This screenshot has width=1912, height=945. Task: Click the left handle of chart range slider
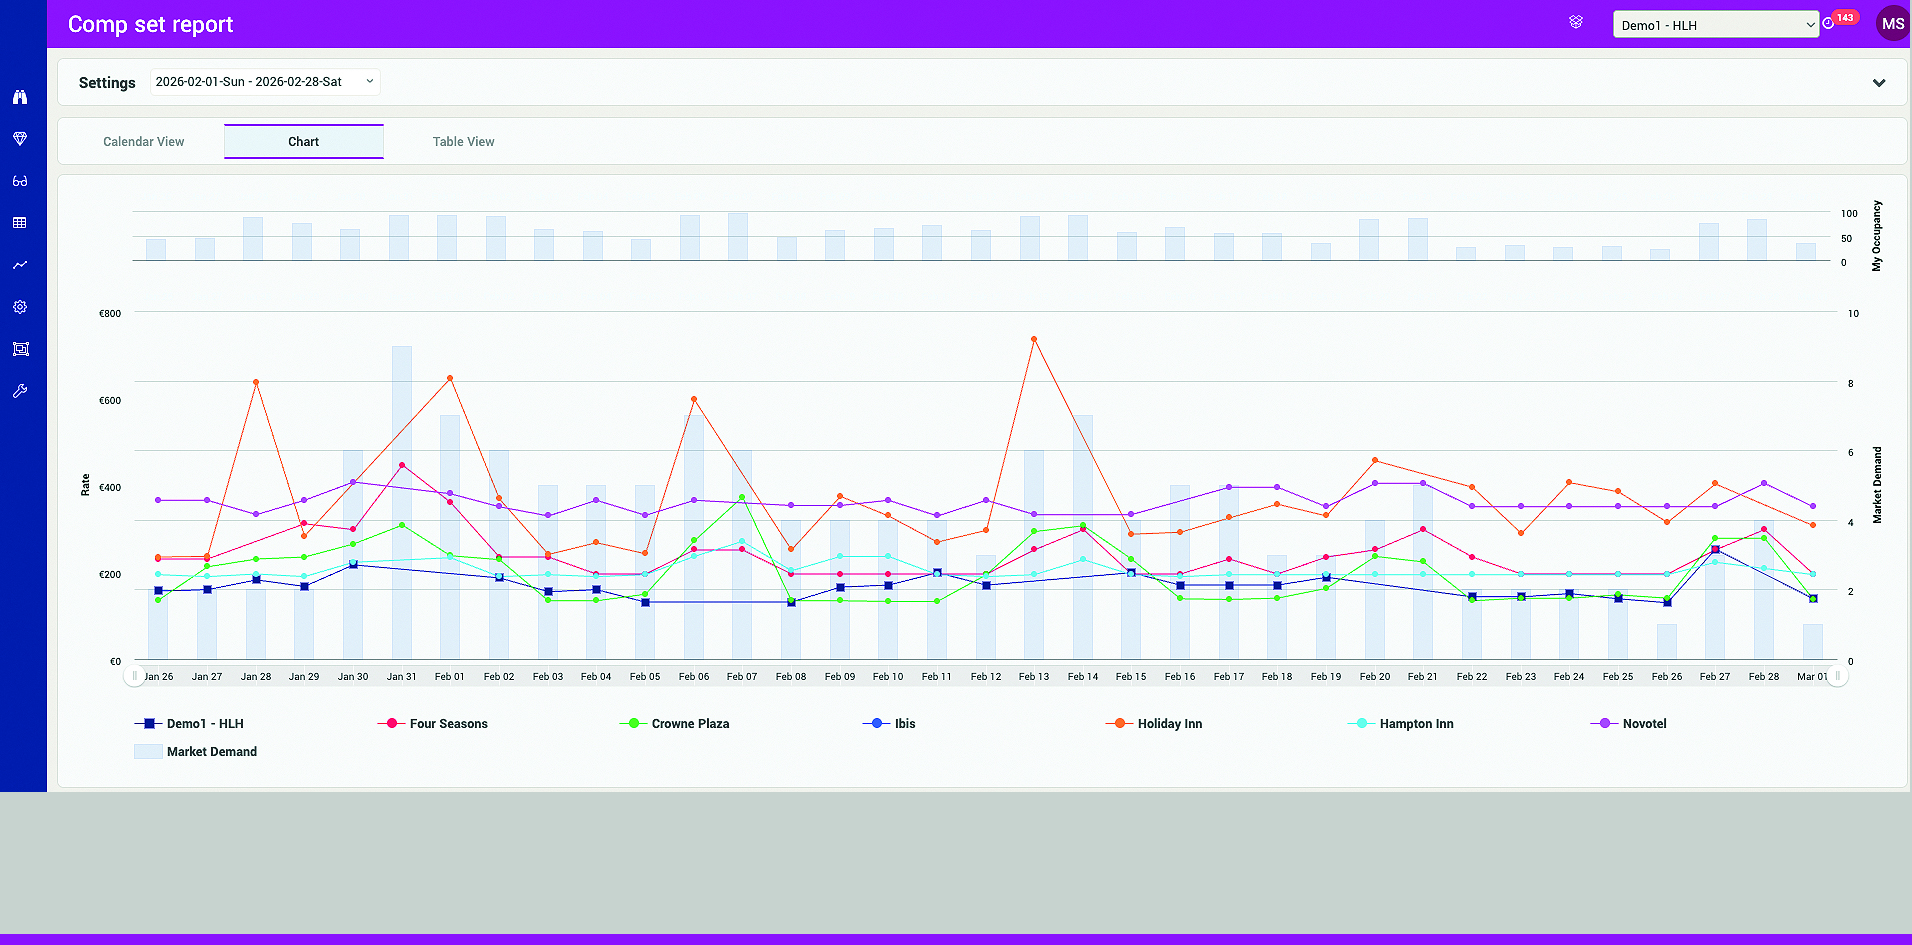click(134, 676)
